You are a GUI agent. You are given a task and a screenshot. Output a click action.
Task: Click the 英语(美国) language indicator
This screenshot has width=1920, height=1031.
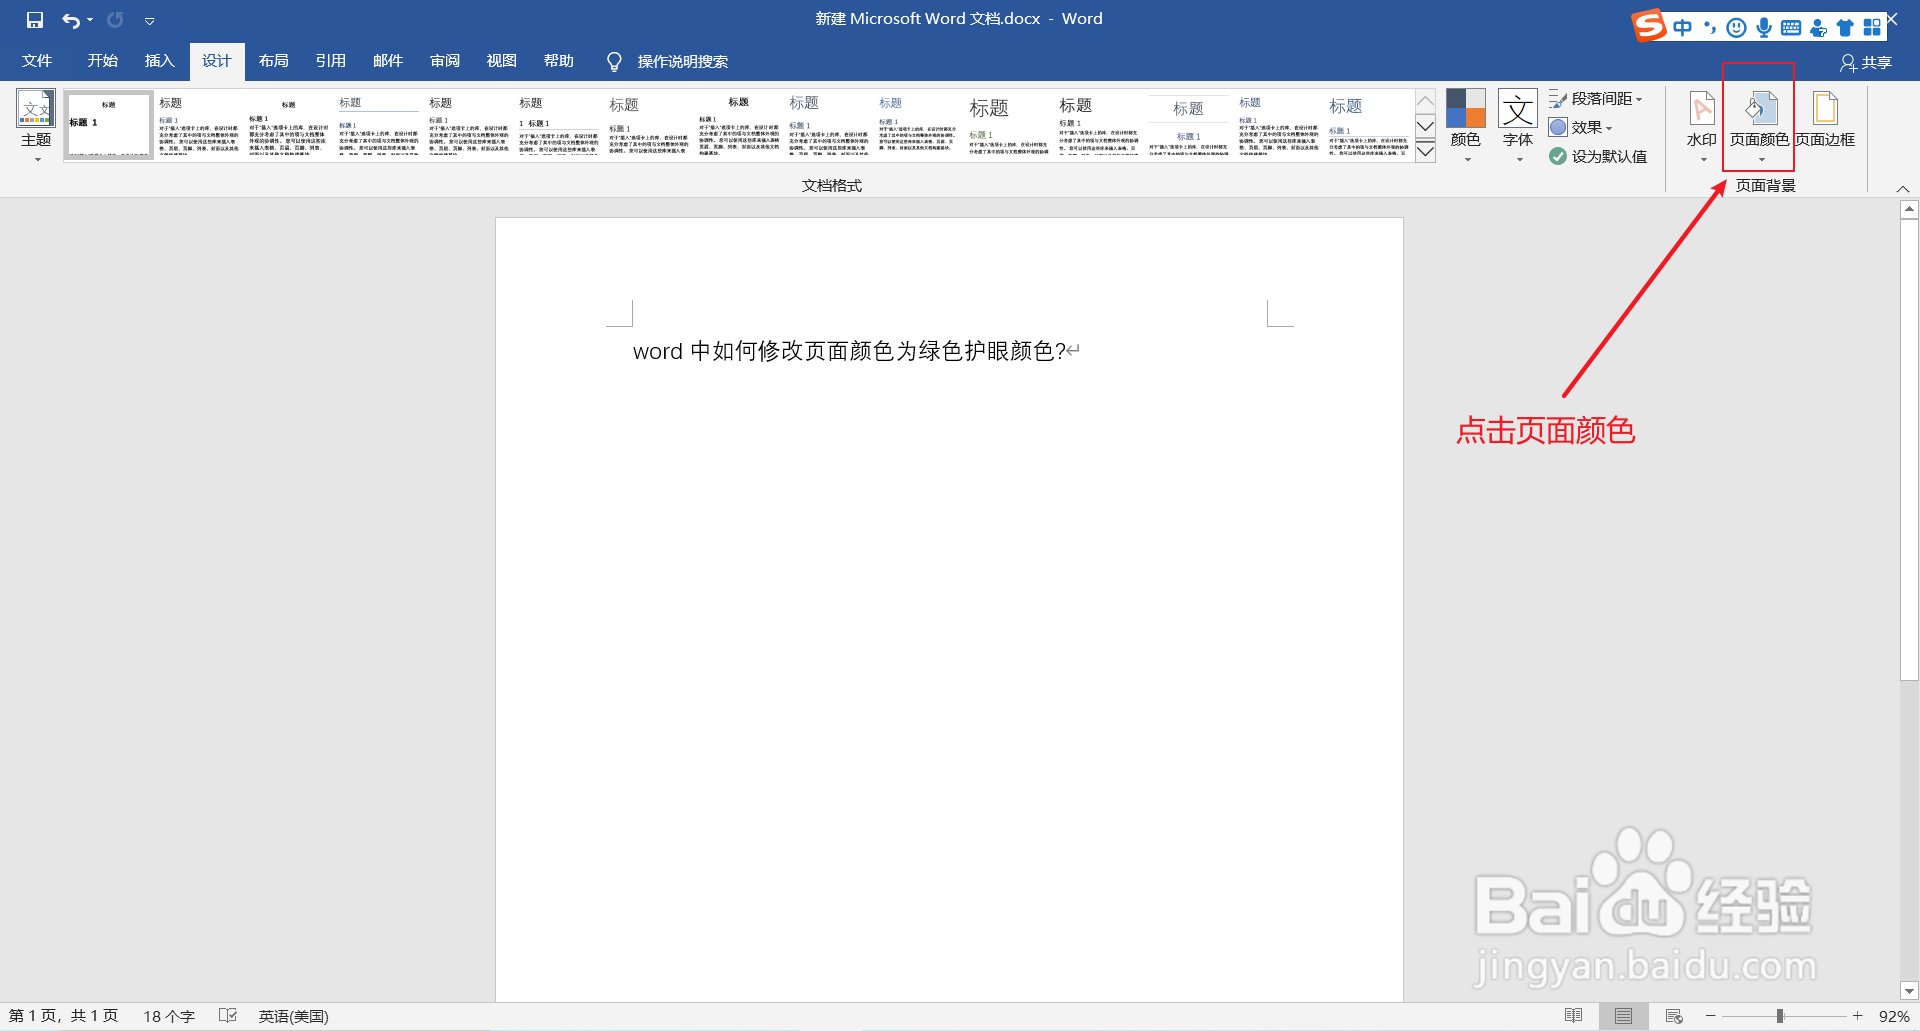point(293,1016)
